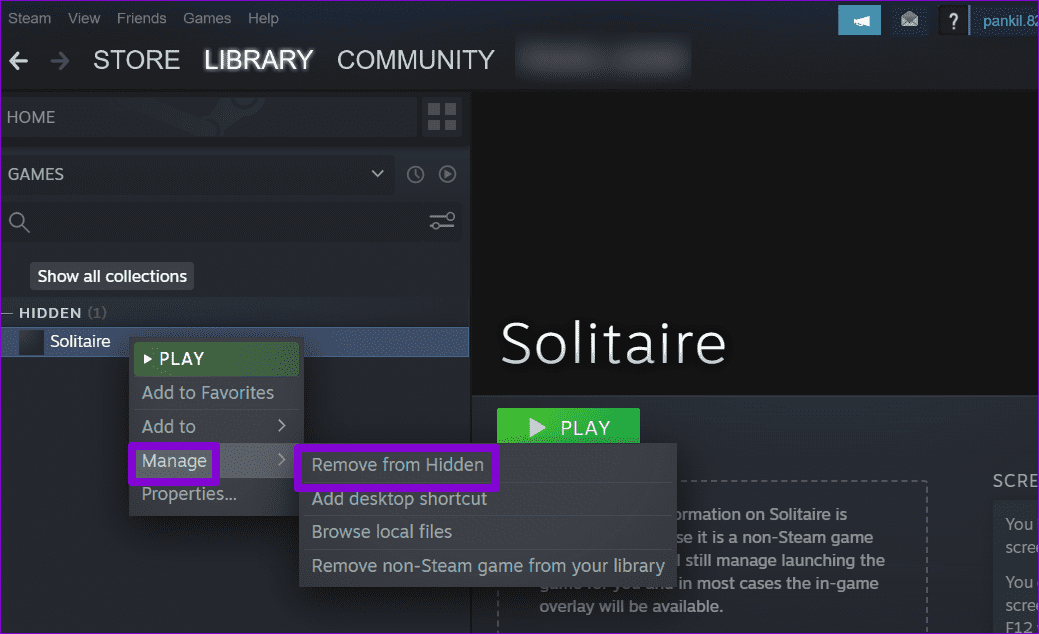Go back with the left arrow
This screenshot has height=634, width=1039.
(19, 61)
